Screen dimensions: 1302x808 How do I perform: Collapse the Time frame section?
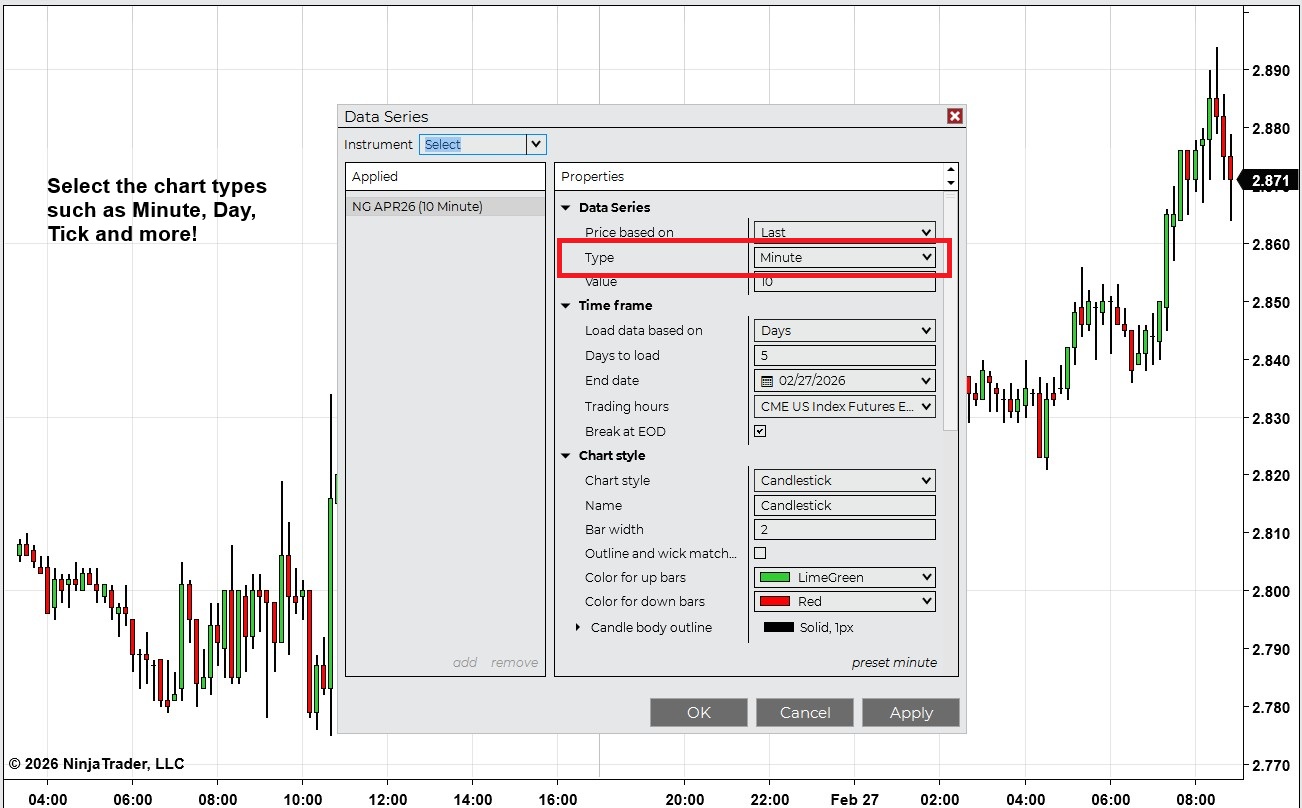(x=566, y=305)
